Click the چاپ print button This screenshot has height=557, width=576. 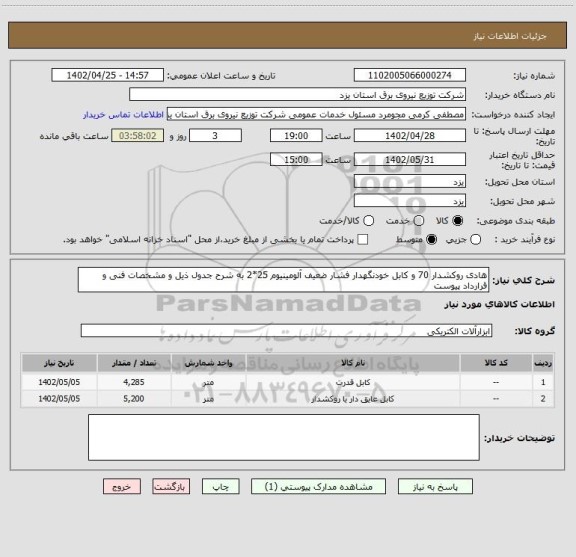coord(220,486)
